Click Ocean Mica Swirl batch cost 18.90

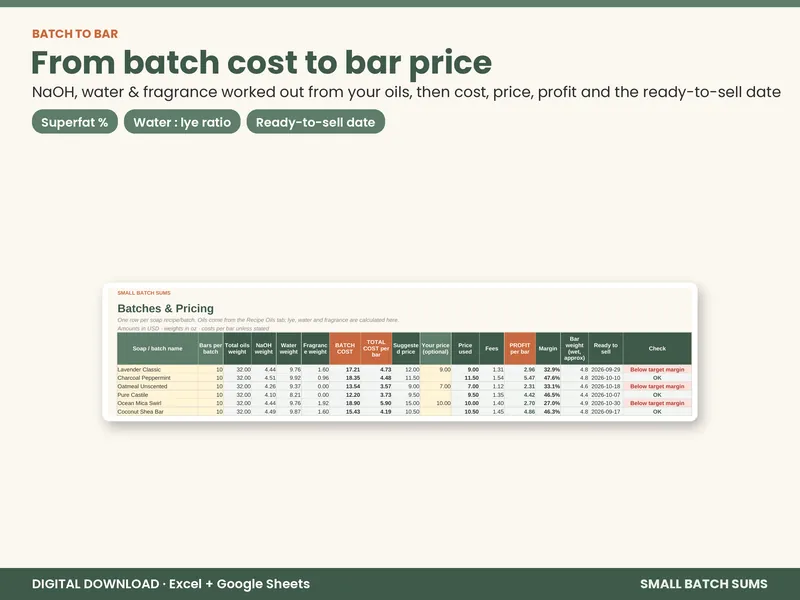[x=345, y=403]
